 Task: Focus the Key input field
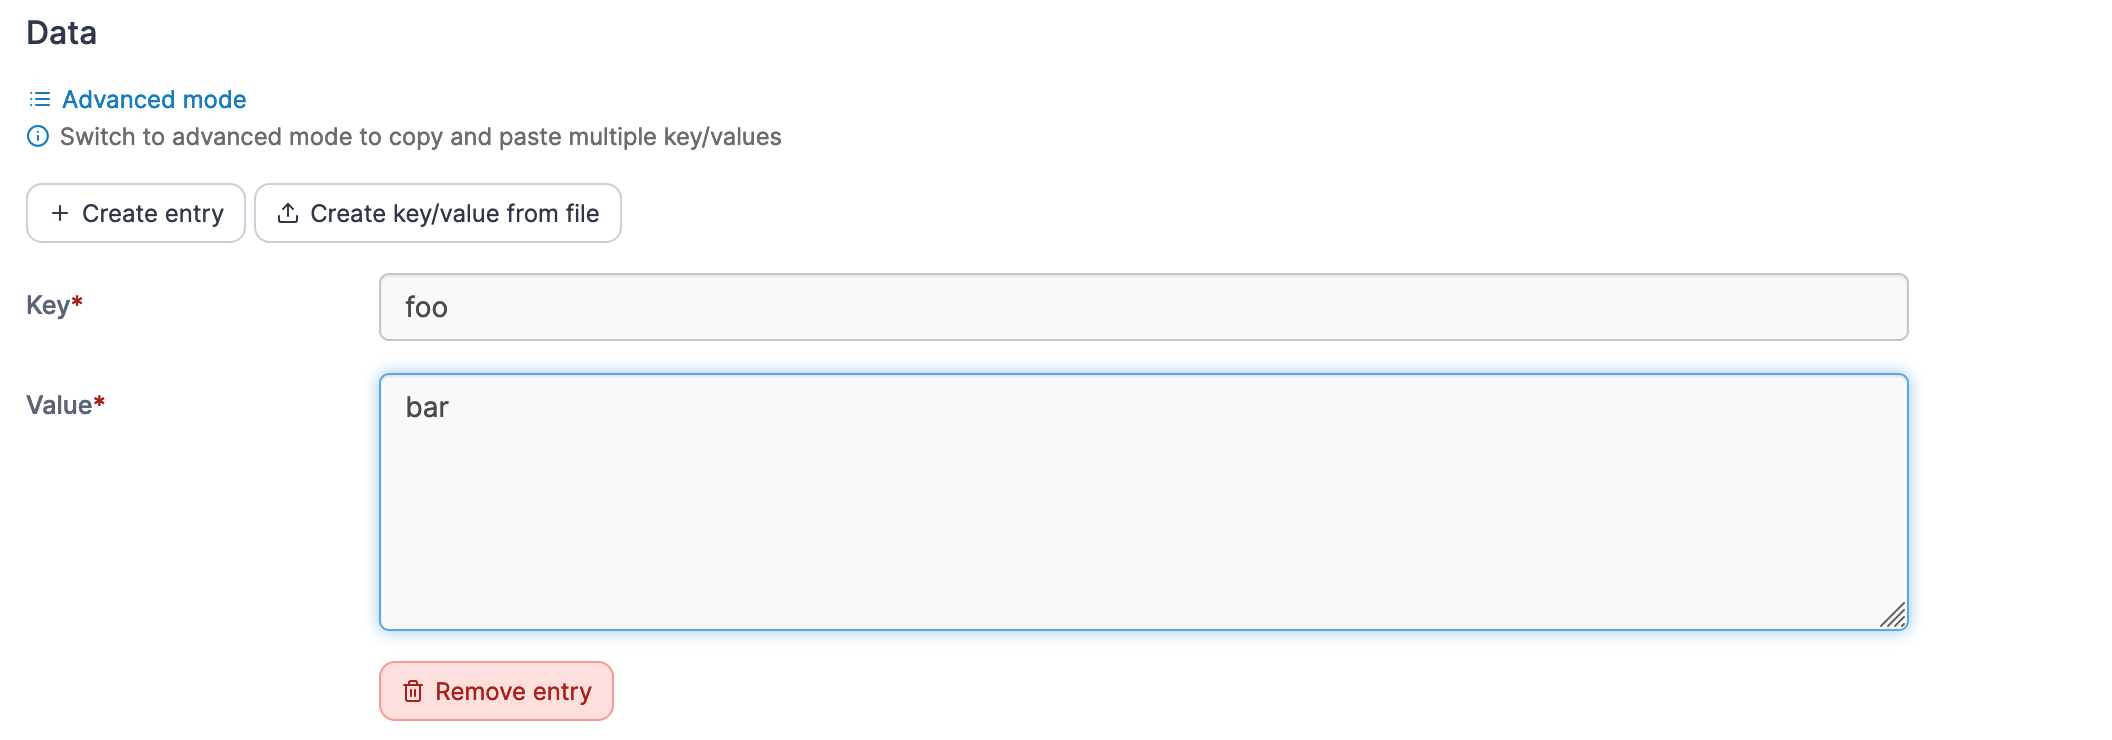pos(1143,307)
